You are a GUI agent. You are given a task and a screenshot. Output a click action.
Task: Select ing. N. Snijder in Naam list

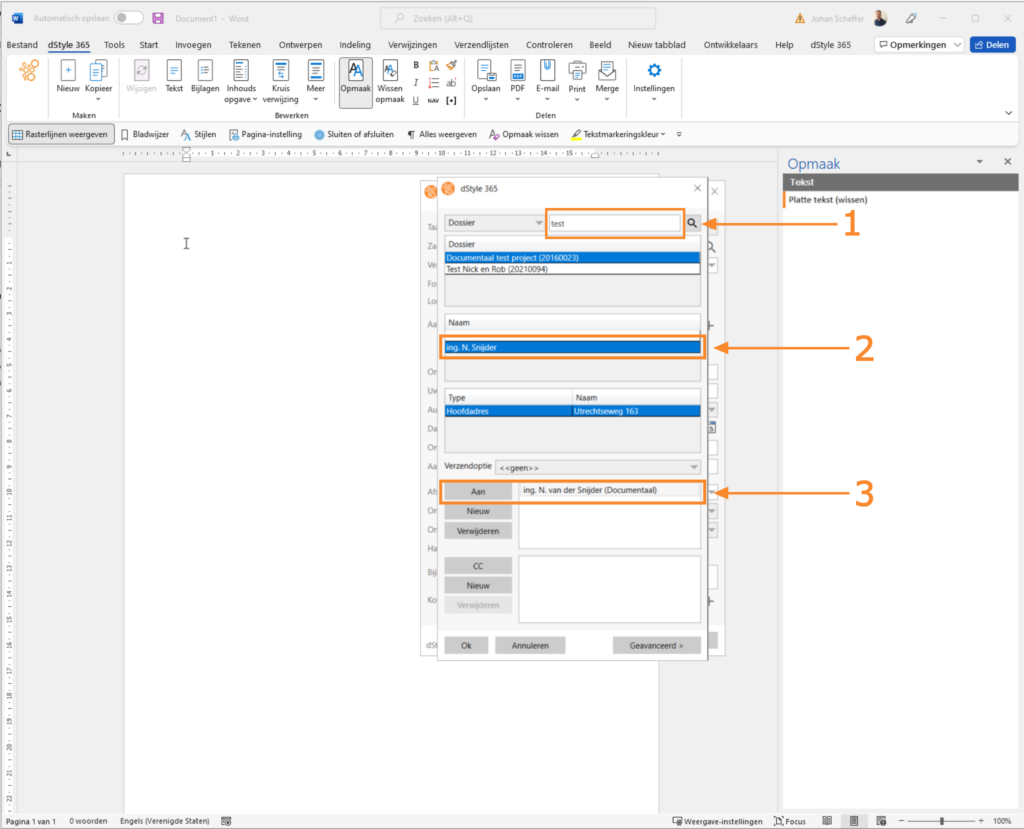point(572,348)
